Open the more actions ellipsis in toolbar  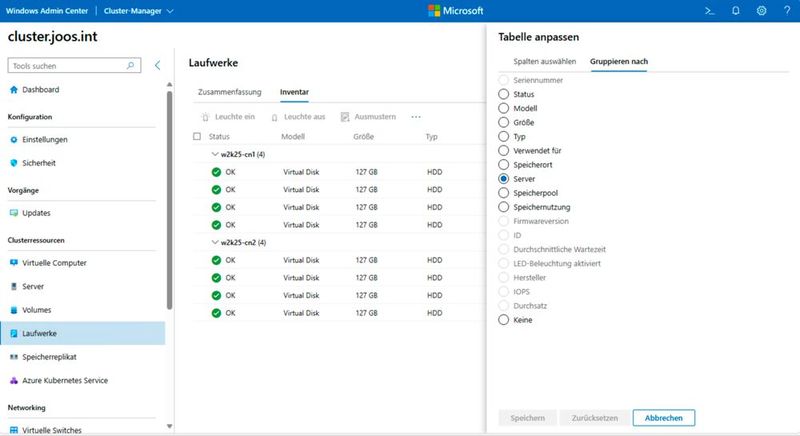pos(416,117)
